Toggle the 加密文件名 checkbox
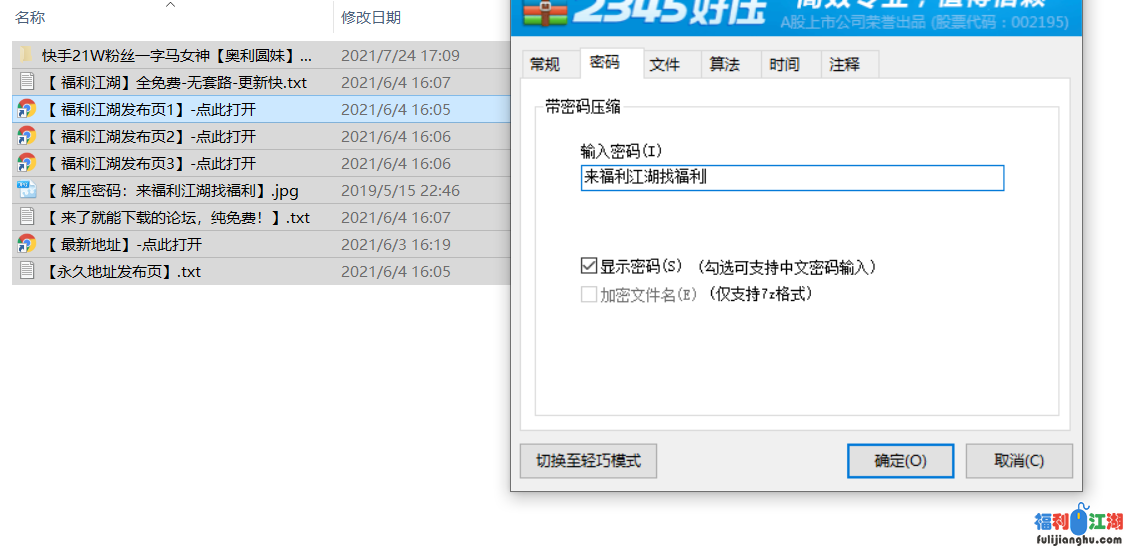This screenshot has height=555, width=1134. 588,295
